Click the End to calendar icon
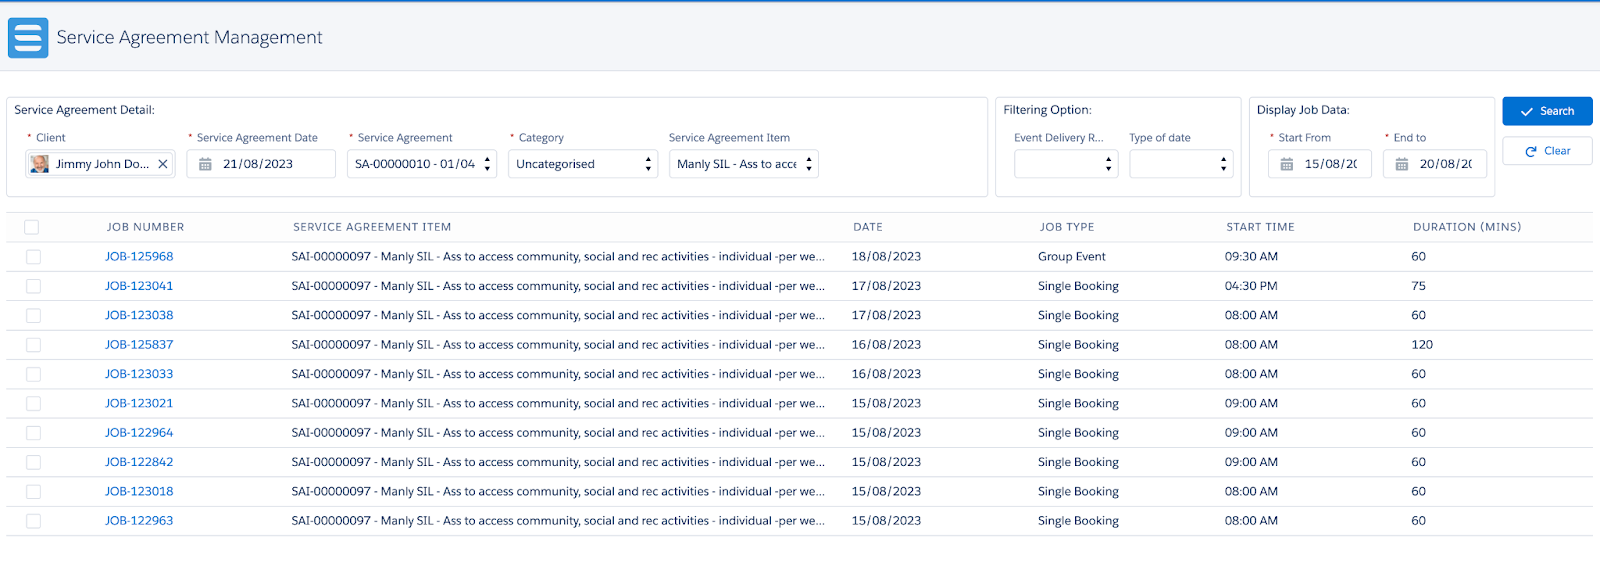 1402,164
